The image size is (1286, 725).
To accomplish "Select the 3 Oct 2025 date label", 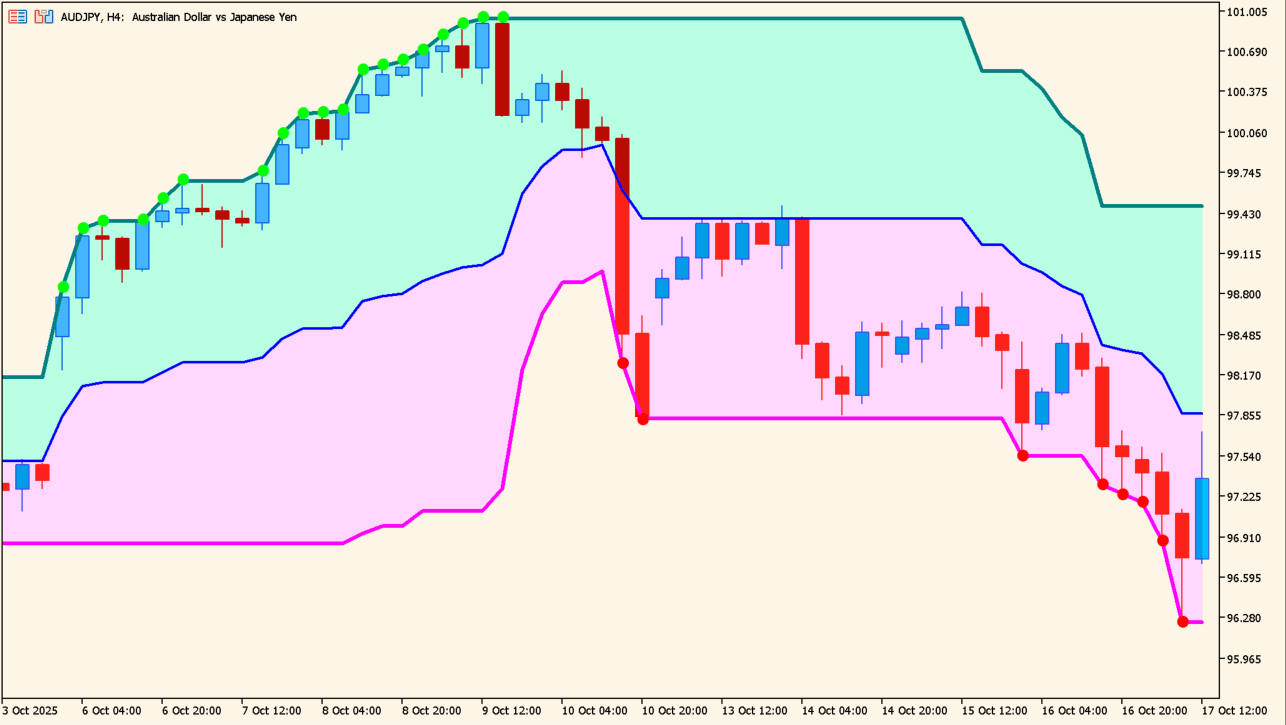I will point(33,710).
